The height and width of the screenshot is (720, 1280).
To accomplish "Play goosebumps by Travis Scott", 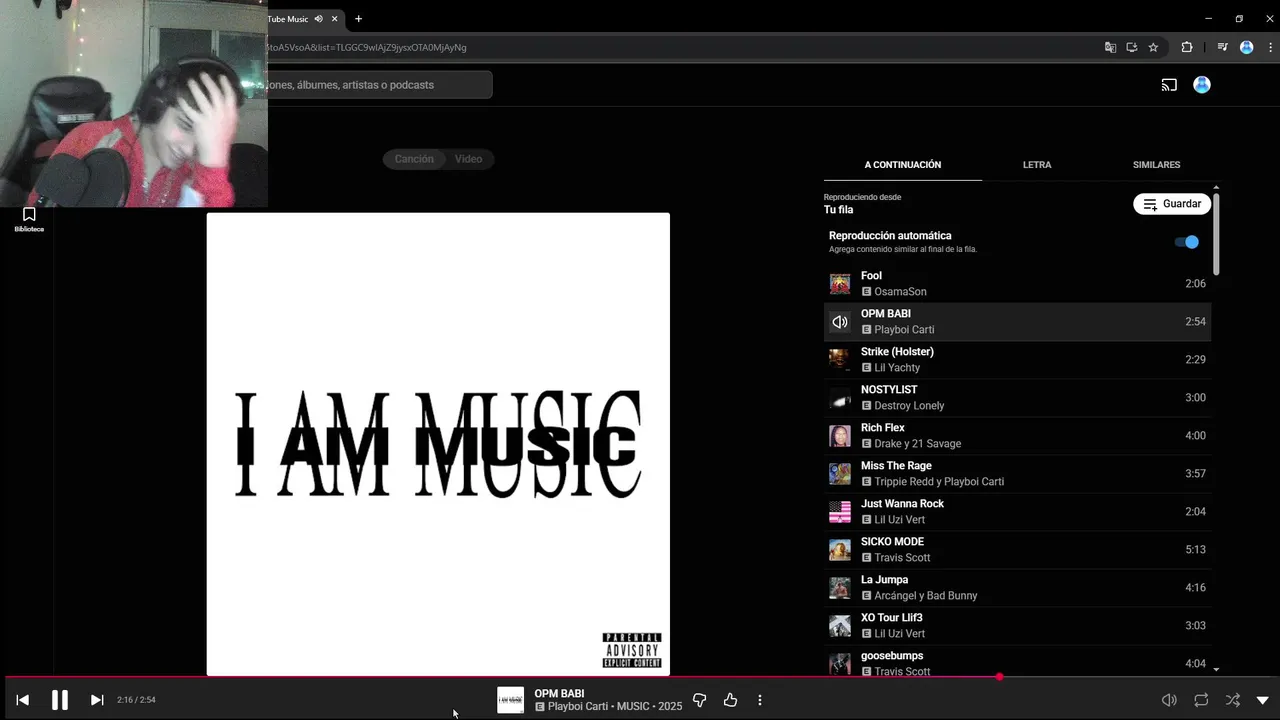I will (x=1017, y=662).
